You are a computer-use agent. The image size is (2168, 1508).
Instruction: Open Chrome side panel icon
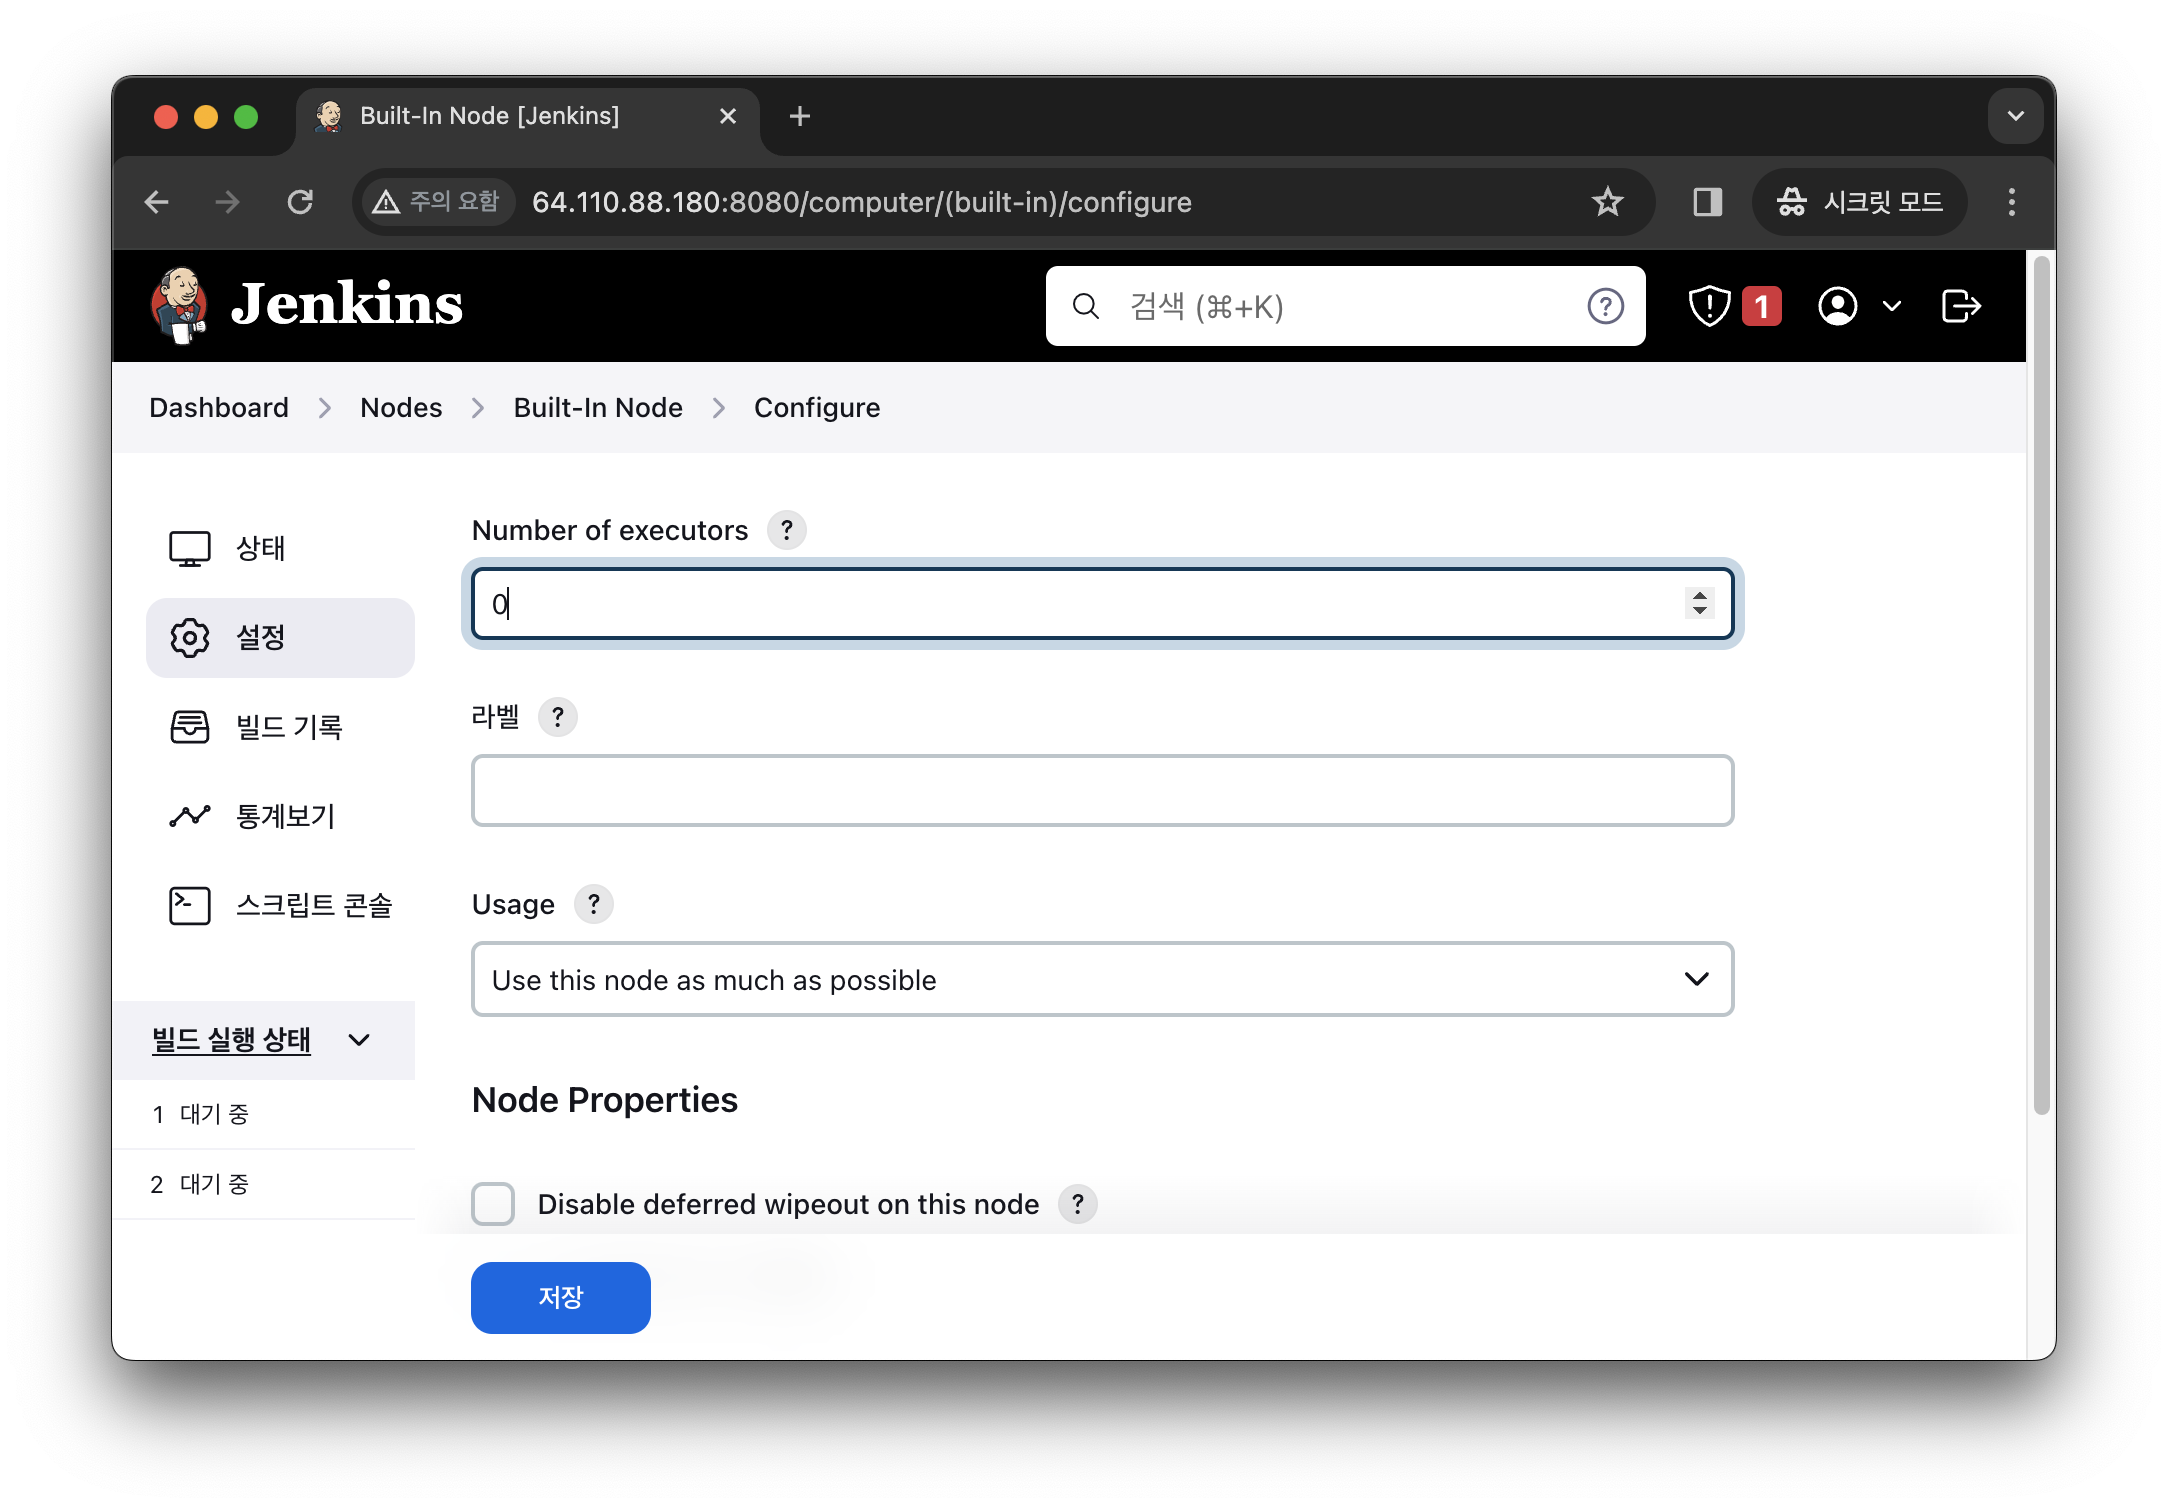(x=1707, y=202)
